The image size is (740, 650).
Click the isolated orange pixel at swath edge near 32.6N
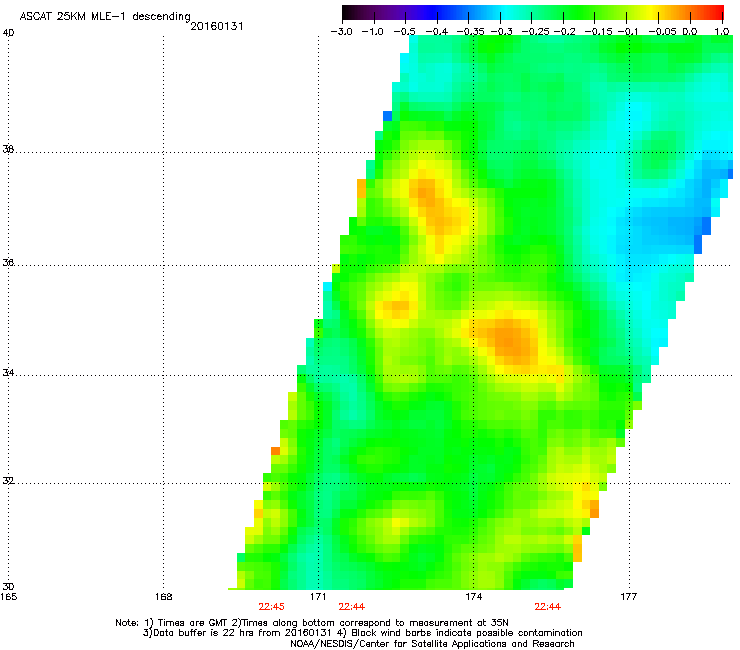(276, 451)
